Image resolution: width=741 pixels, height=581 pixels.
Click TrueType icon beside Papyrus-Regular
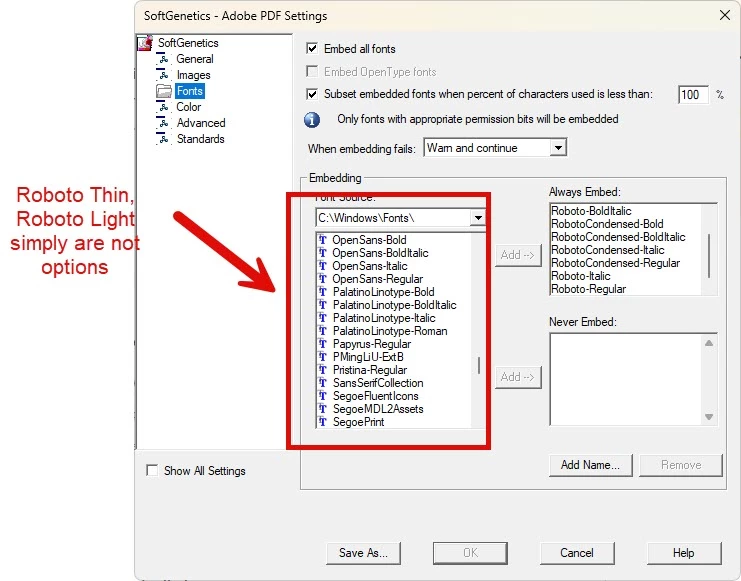point(323,344)
